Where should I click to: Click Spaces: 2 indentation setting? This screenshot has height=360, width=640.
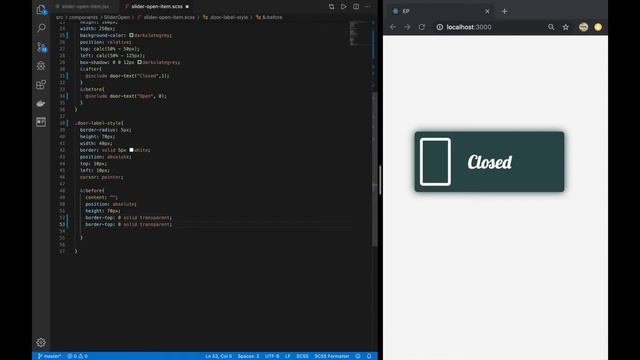click(x=248, y=356)
